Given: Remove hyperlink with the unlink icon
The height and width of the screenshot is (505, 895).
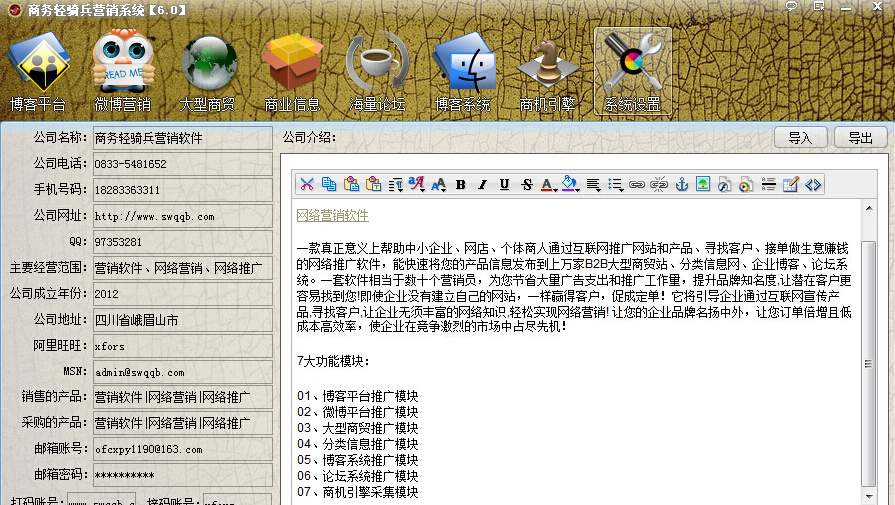Looking at the screenshot, I should tap(659, 184).
